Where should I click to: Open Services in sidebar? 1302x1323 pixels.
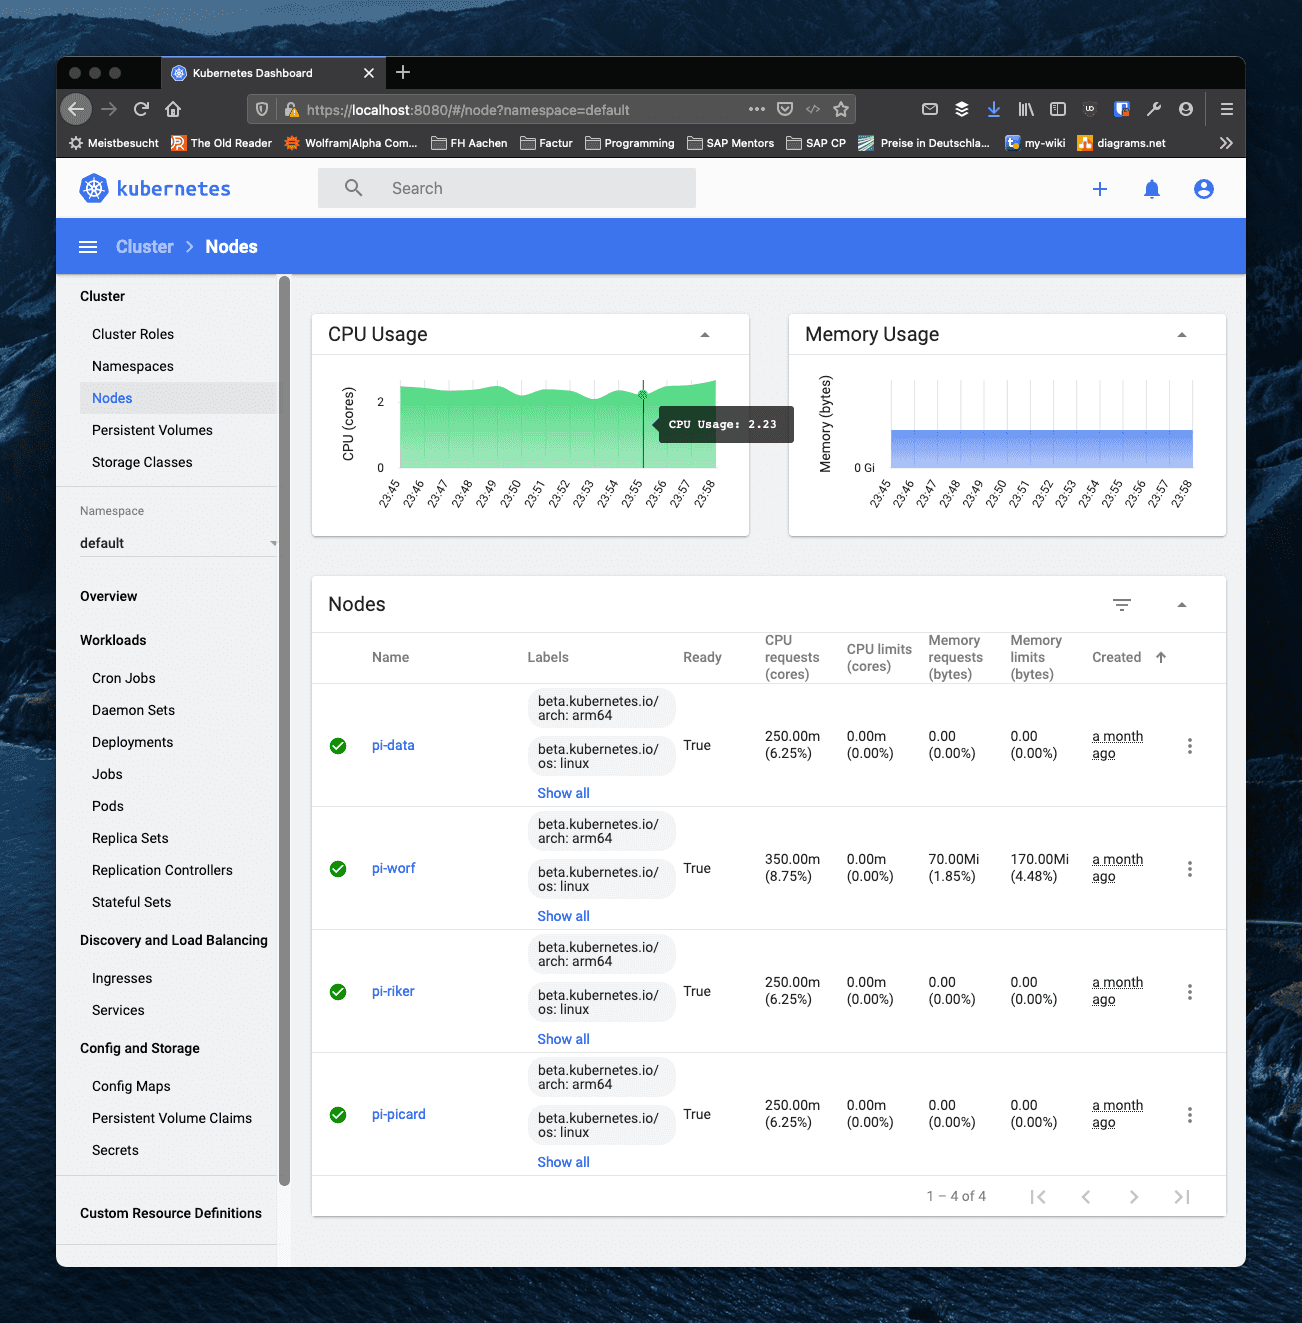118,1010
